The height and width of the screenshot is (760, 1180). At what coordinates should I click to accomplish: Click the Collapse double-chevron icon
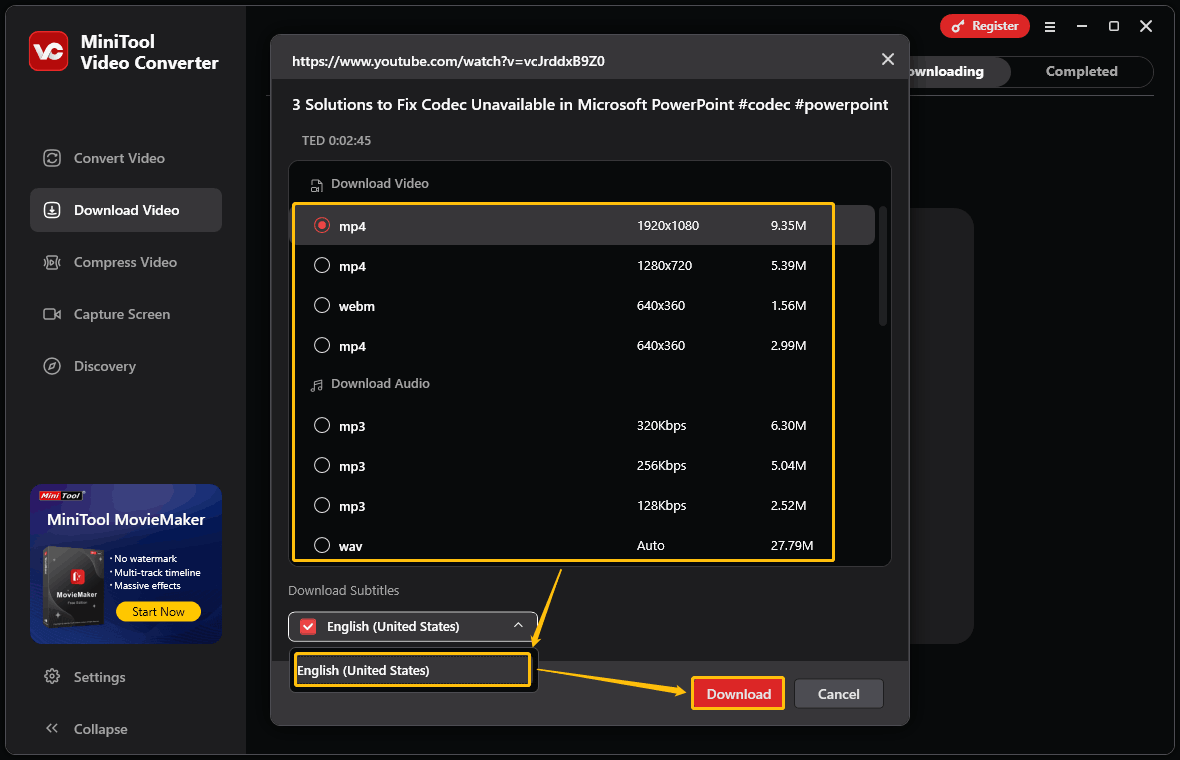pos(52,728)
